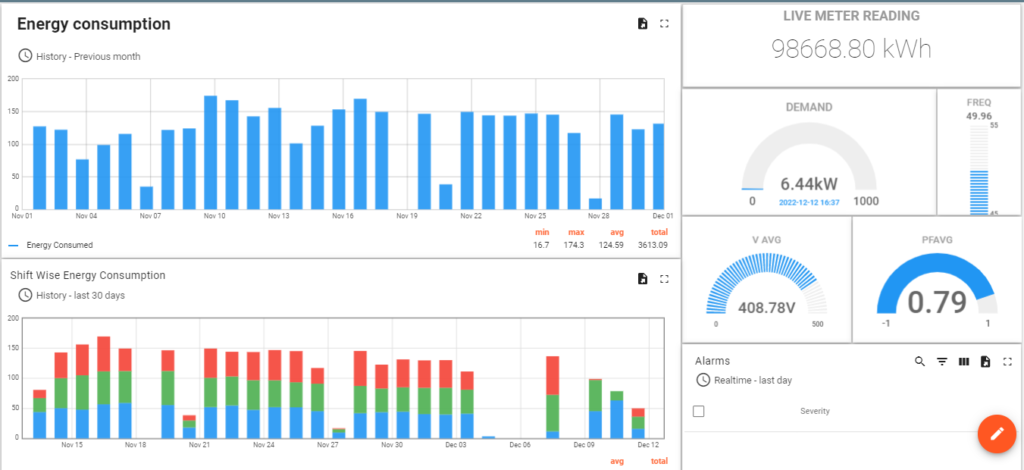Click the Nov 10 label on Energy consumption axis
The image size is (1024, 470).
pyautogui.click(x=214, y=215)
